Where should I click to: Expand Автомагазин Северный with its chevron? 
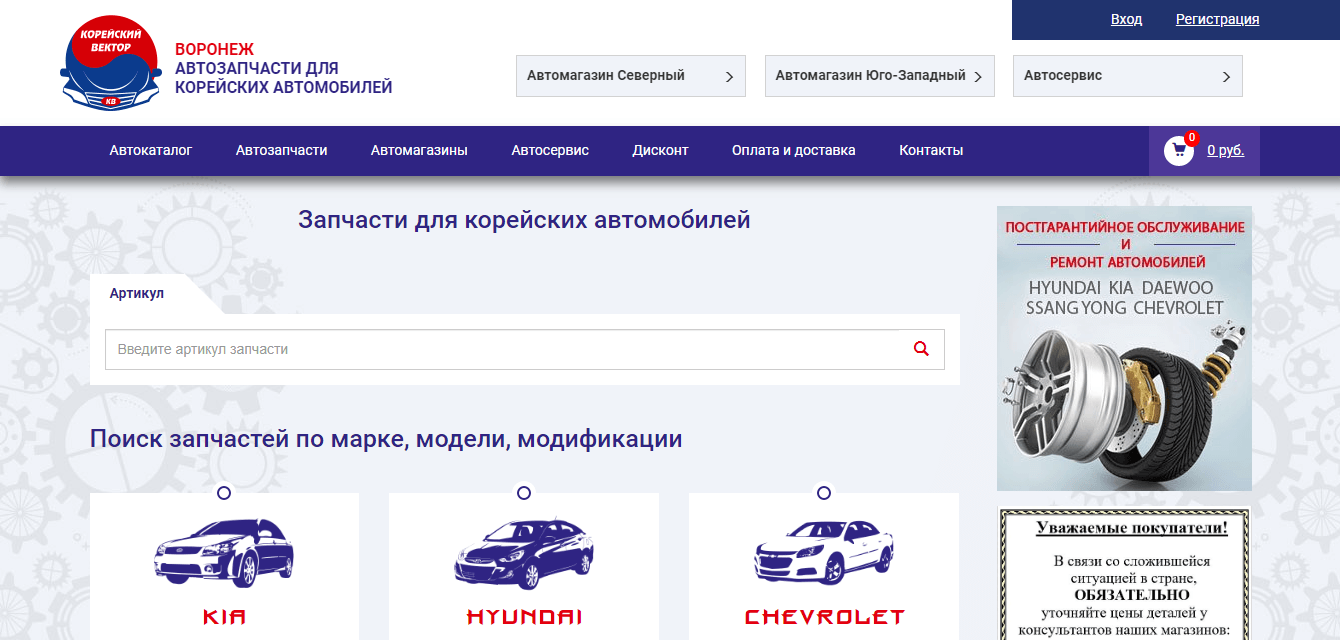point(729,75)
